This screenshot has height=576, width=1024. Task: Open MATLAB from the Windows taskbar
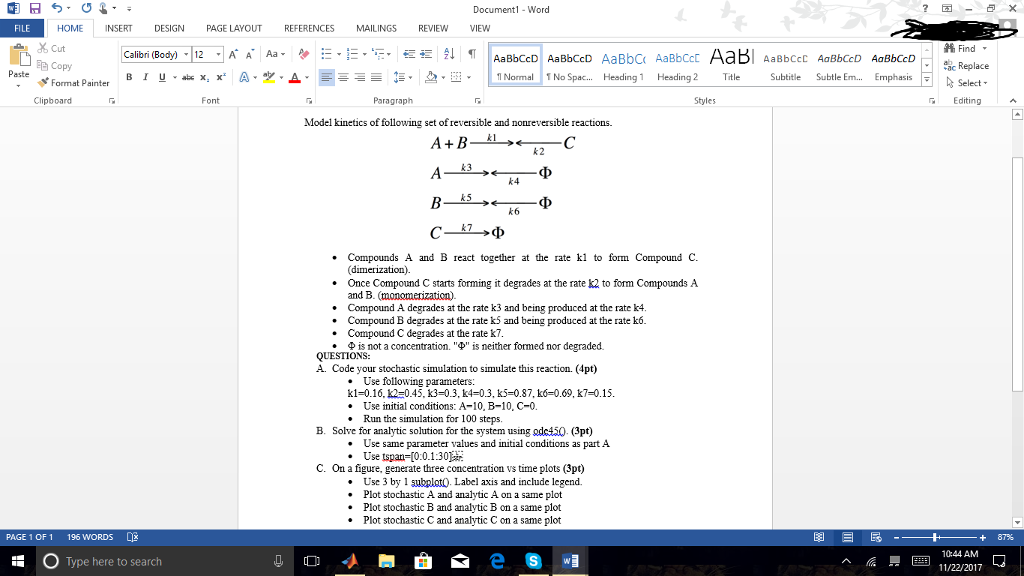pos(350,561)
